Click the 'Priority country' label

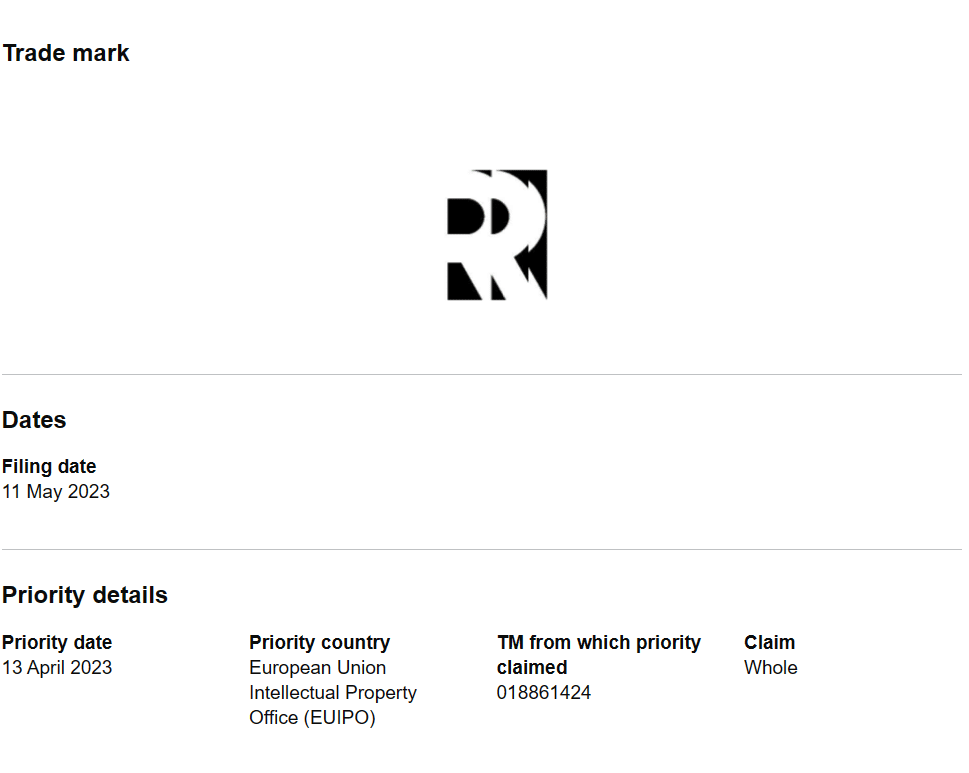point(319,643)
